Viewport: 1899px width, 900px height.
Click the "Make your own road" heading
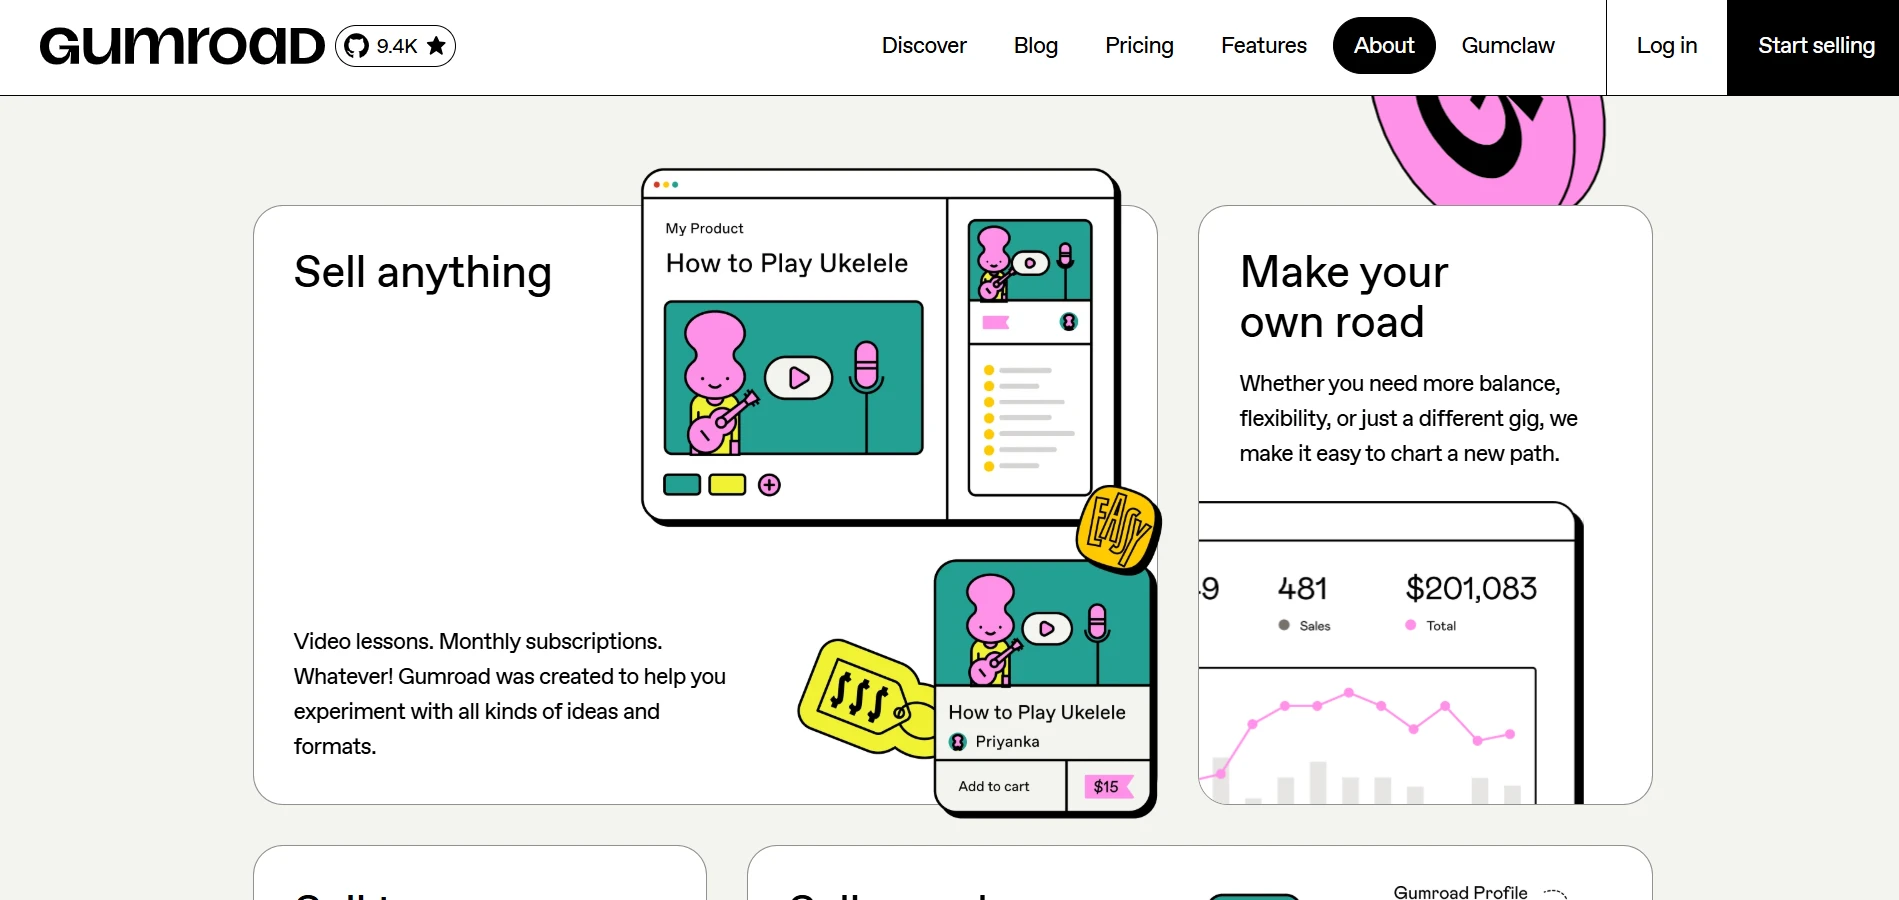click(x=1344, y=297)
